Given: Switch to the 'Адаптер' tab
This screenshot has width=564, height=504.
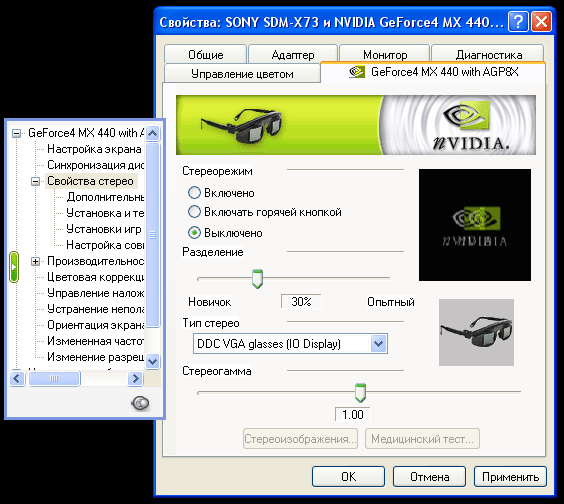Looking at the screenshot, I should pyautogui.click(x=293, y=55).
